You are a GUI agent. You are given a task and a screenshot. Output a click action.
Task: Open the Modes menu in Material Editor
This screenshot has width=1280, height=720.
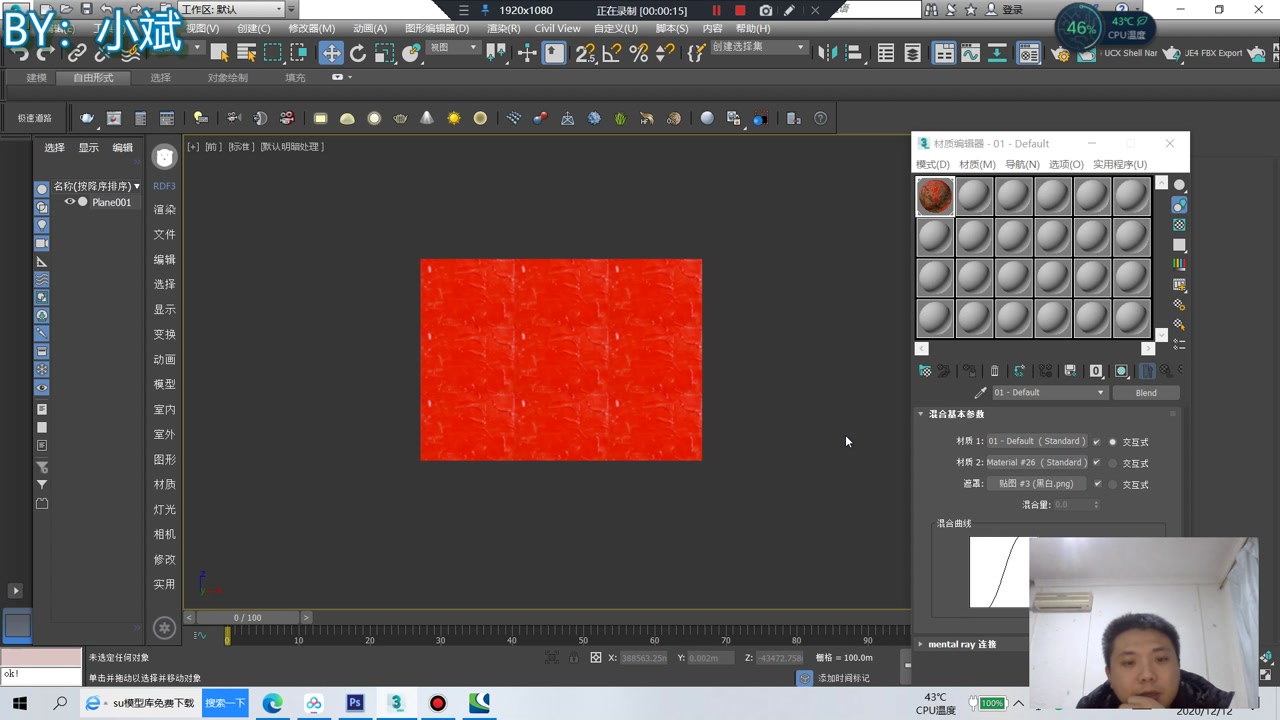(x=933, y=164)
